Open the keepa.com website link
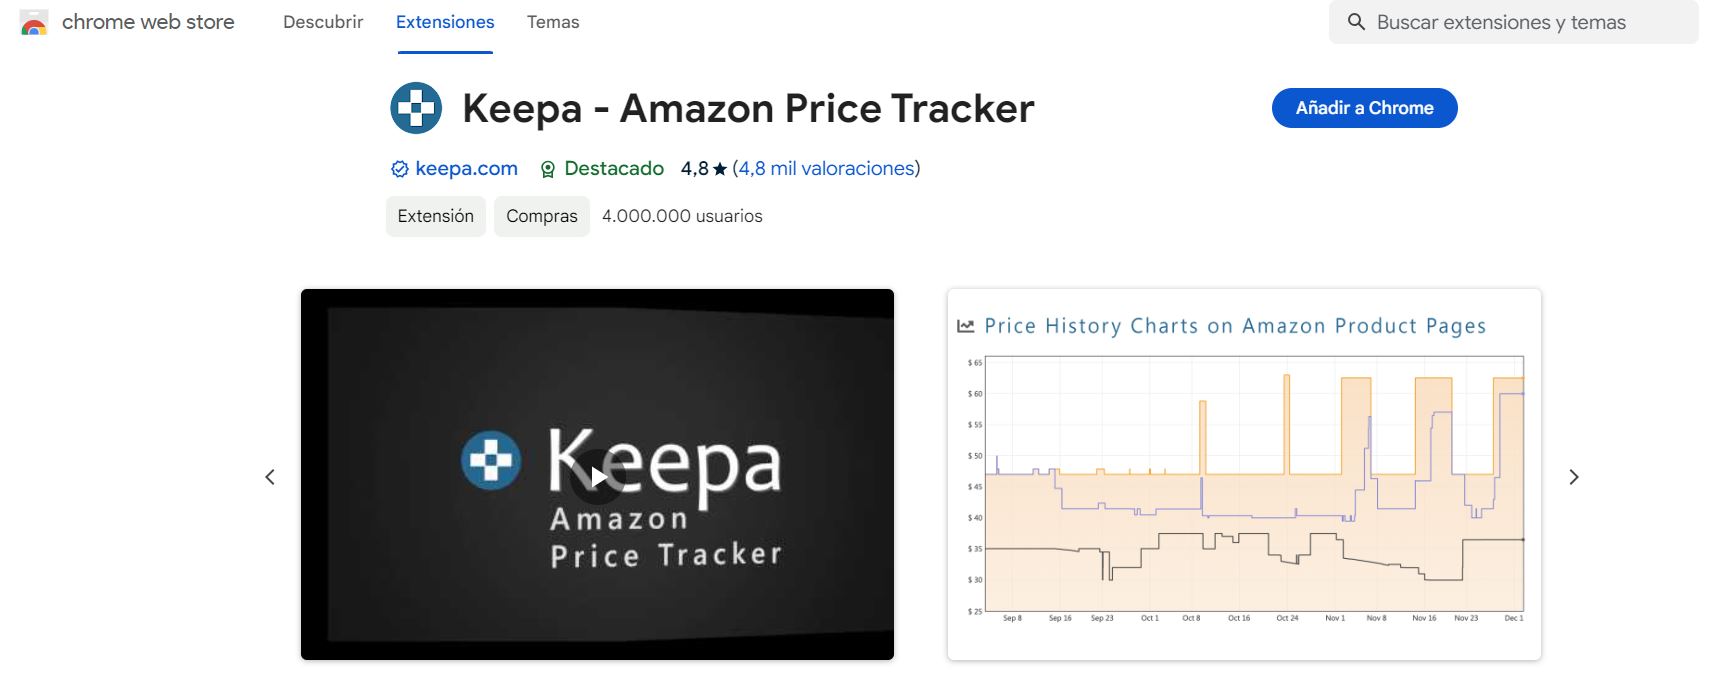Viewport: 1719px width, 679px height. [466, 168]
